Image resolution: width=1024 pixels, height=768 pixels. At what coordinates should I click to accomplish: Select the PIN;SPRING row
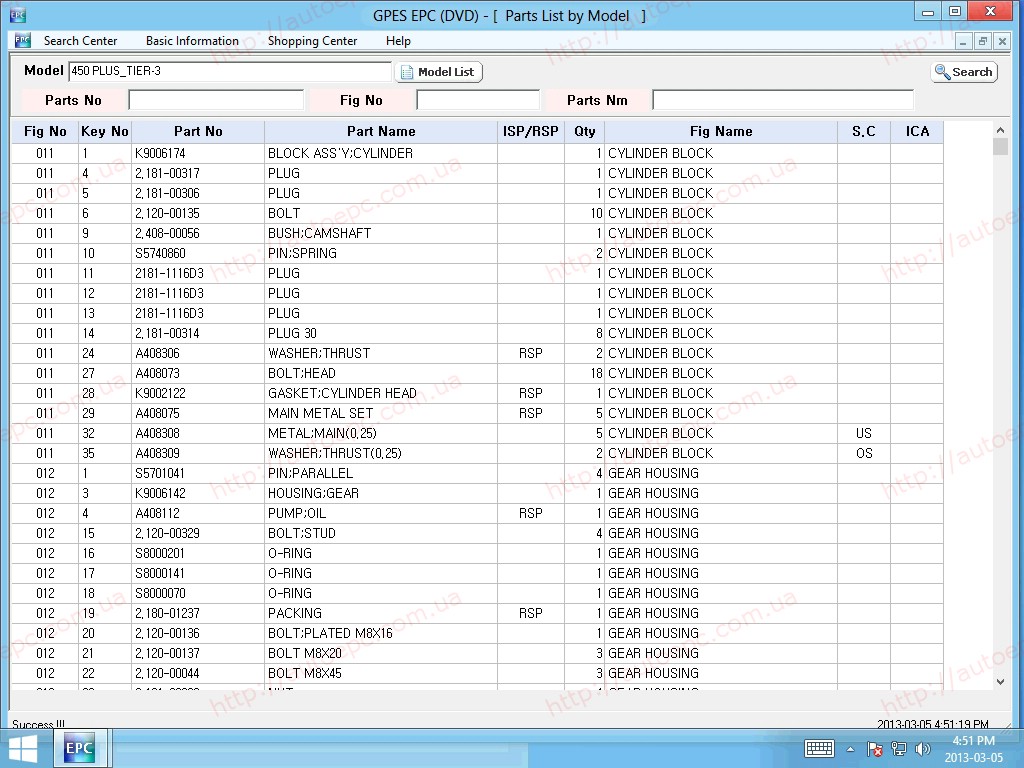[x=477, y=253]
